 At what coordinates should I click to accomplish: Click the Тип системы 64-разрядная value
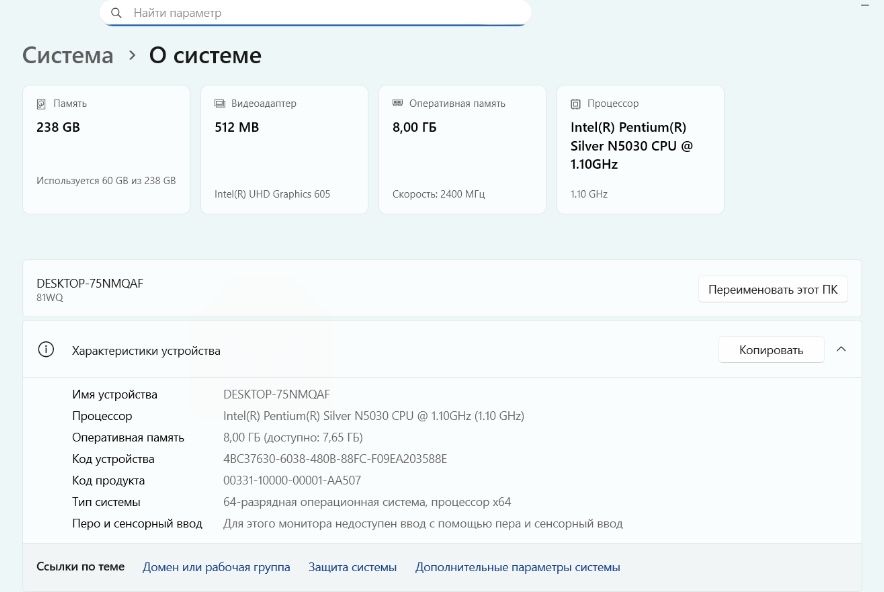[367, 502]
